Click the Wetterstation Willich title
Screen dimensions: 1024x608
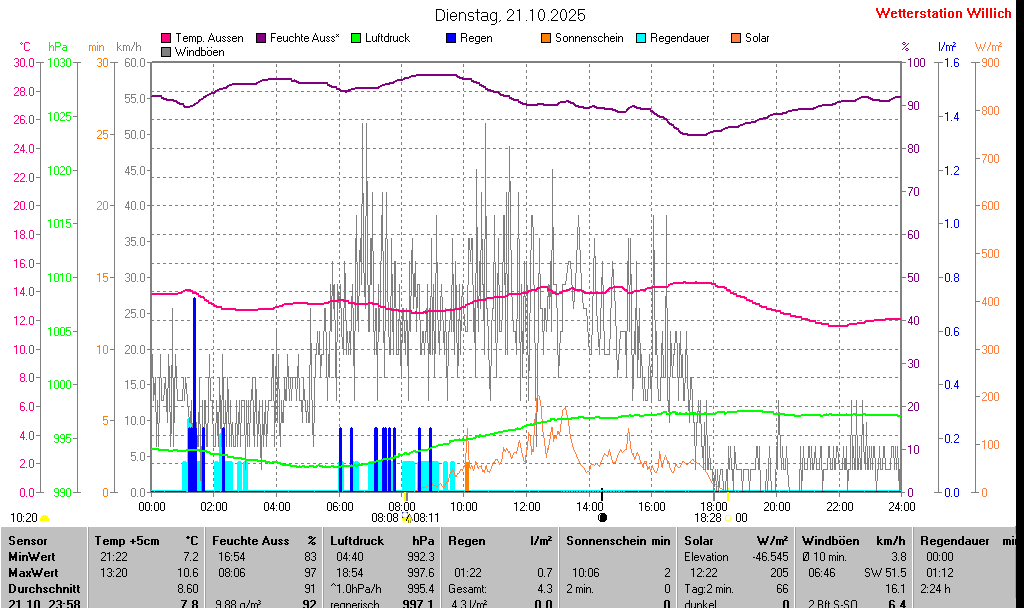943,13
